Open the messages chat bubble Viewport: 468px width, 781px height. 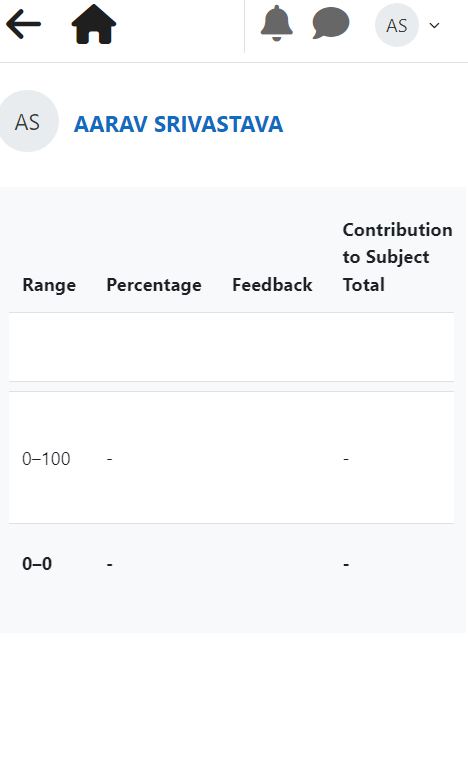(x=331, y=23)
